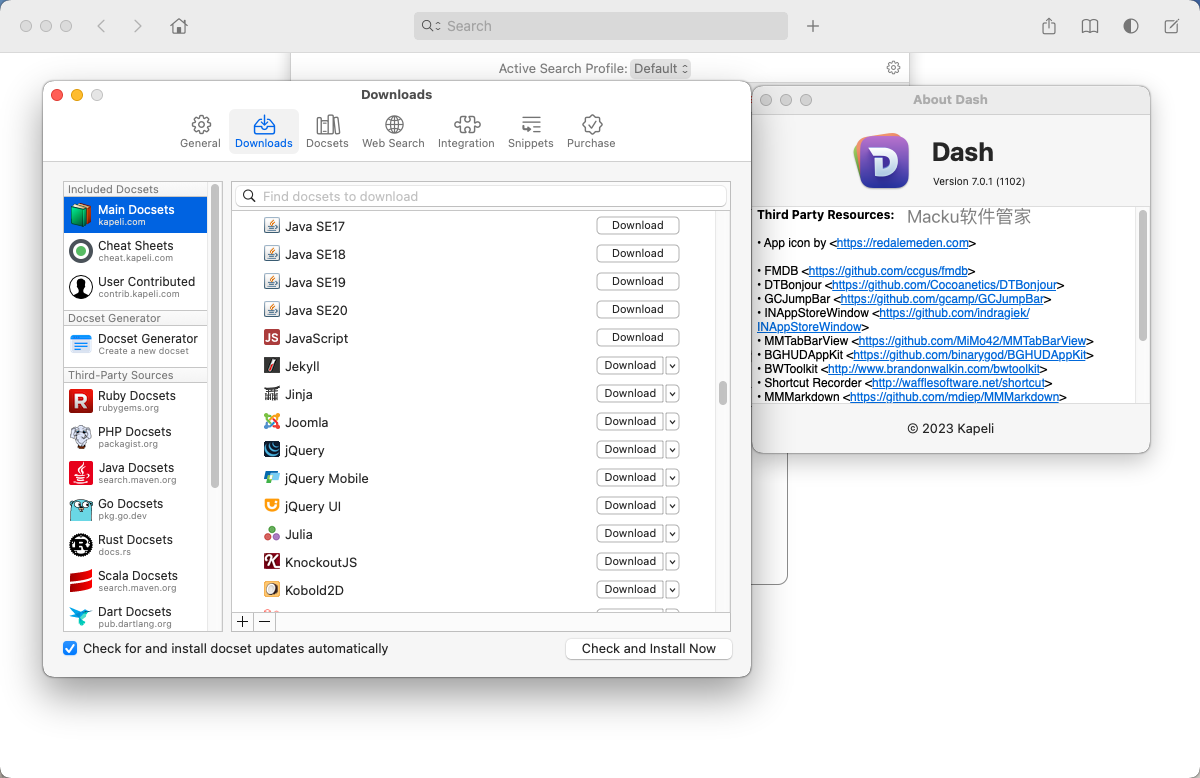The width and height of the screenshot is (1200, 778).
Task: Open Docset Generator
Action: 135,344
